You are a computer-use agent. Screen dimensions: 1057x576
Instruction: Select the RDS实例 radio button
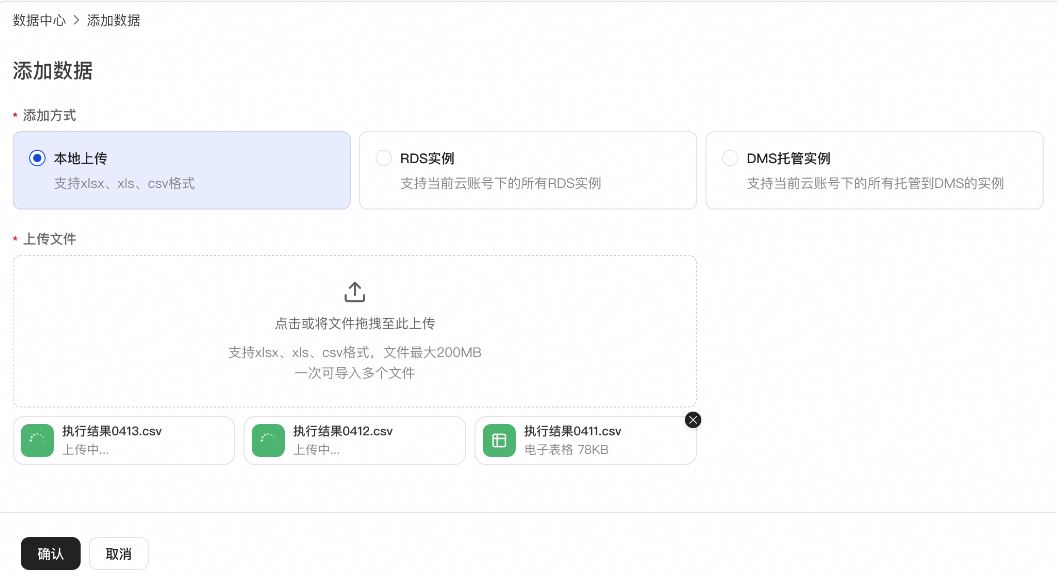pyautogui.click(x=384, y=158)
